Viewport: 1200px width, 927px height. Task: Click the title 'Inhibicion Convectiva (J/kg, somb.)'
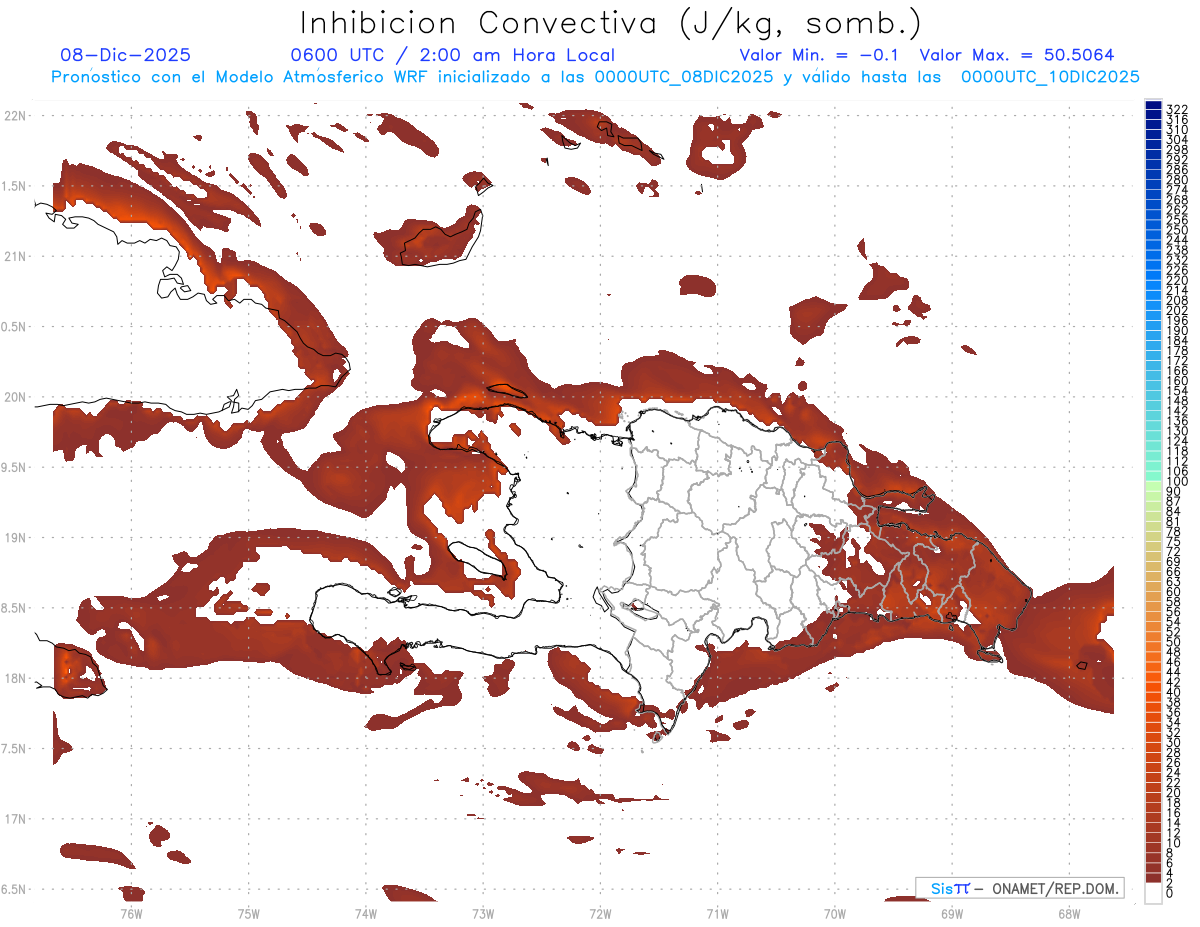coord(611,24)
